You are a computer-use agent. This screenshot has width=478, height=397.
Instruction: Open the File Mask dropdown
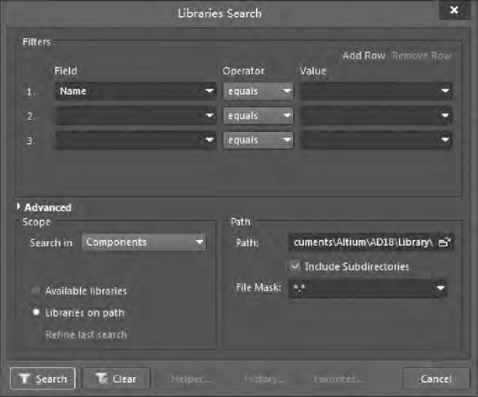pyautogui.click(x=368, y=288)
